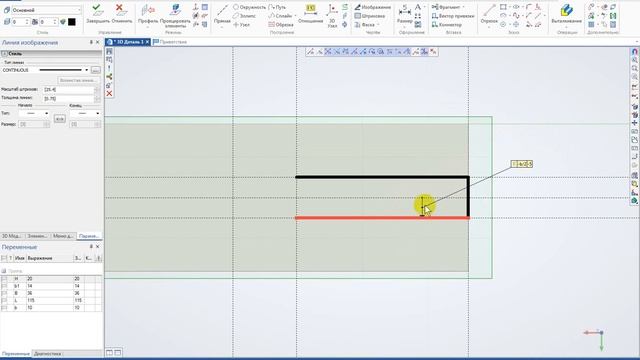The image size is (640, 360).
Task: Click the Имя column header
Action: click(20, 258)
